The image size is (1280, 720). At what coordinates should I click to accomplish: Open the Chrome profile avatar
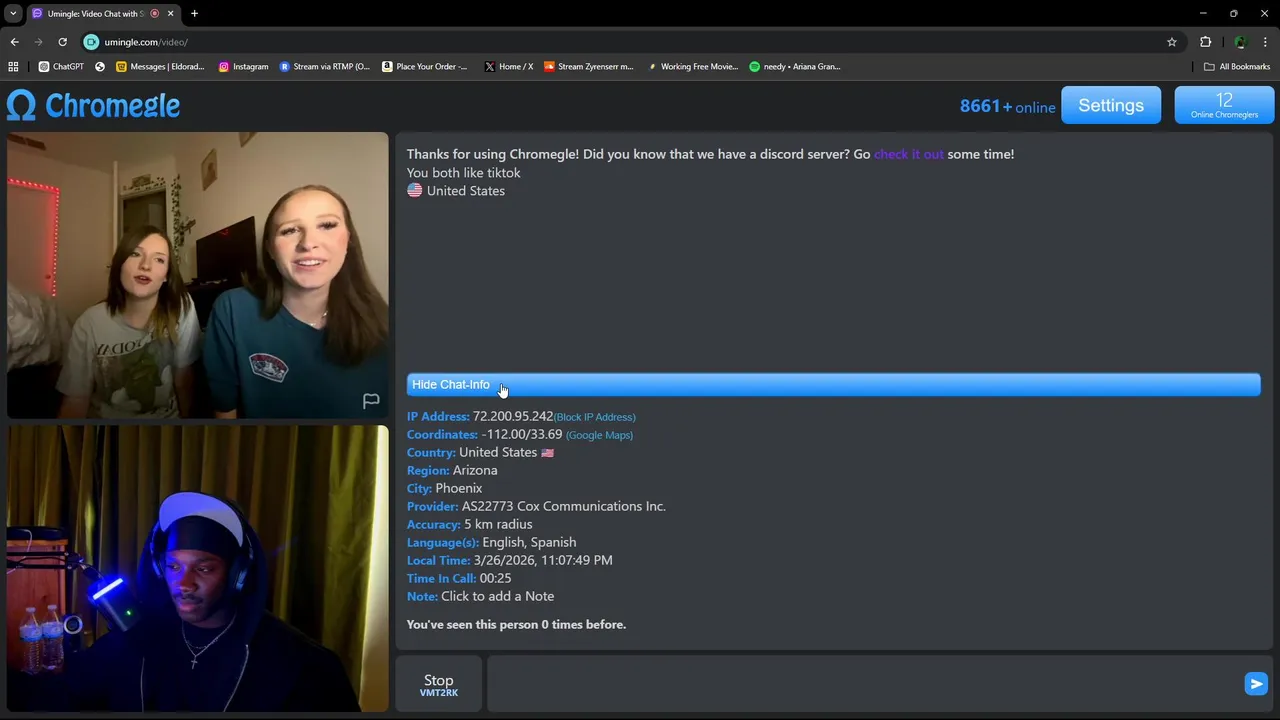pos(1240,42)
